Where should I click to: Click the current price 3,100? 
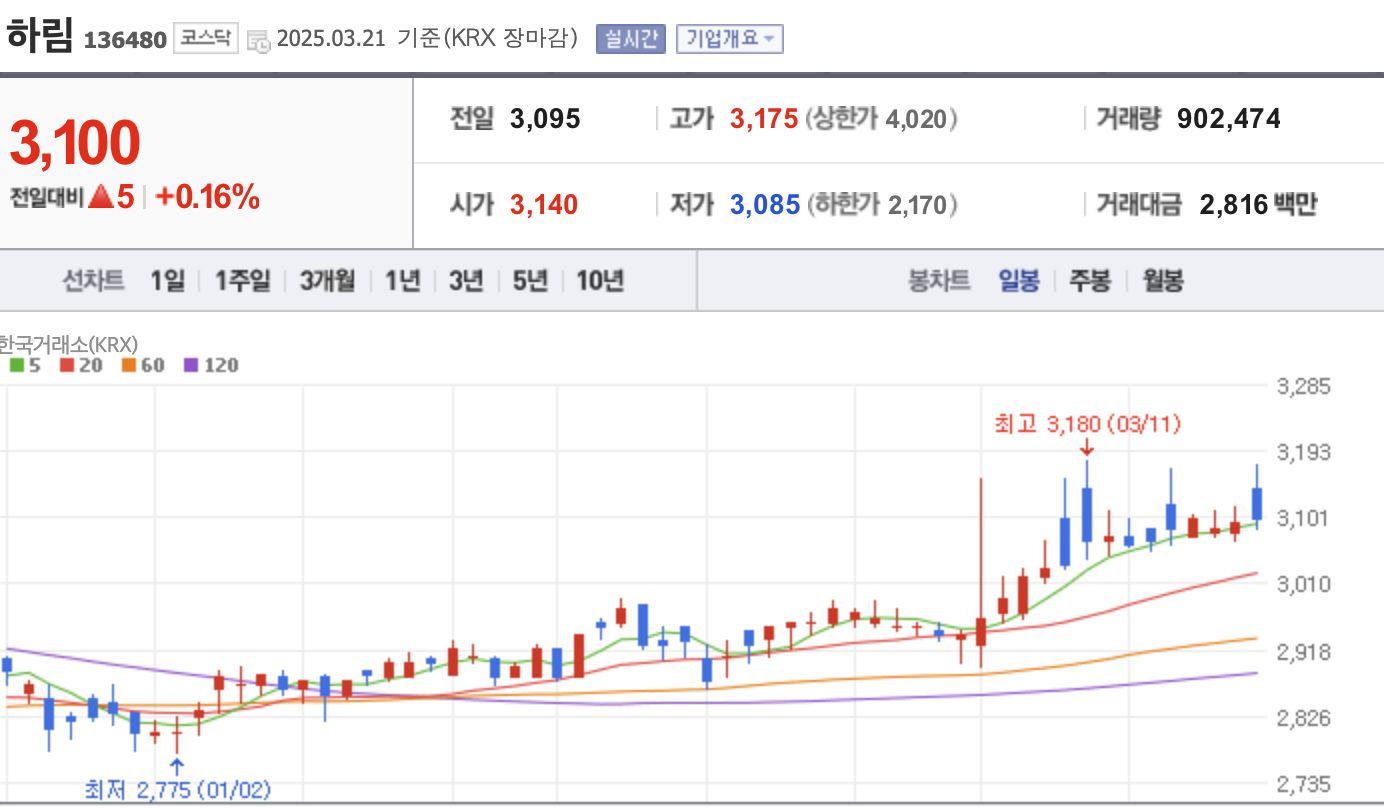75,142
